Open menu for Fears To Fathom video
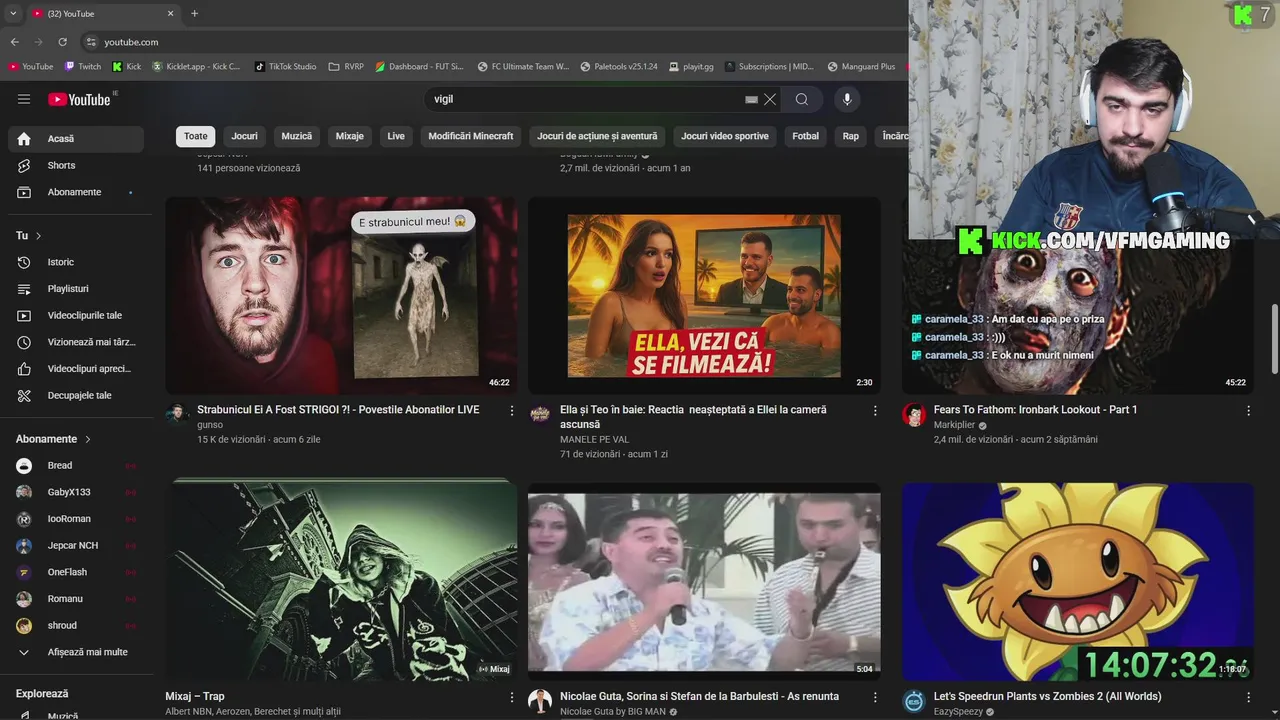This screenshot has height=720, width=1280. pyautogui.click(x=1248, y=411)
